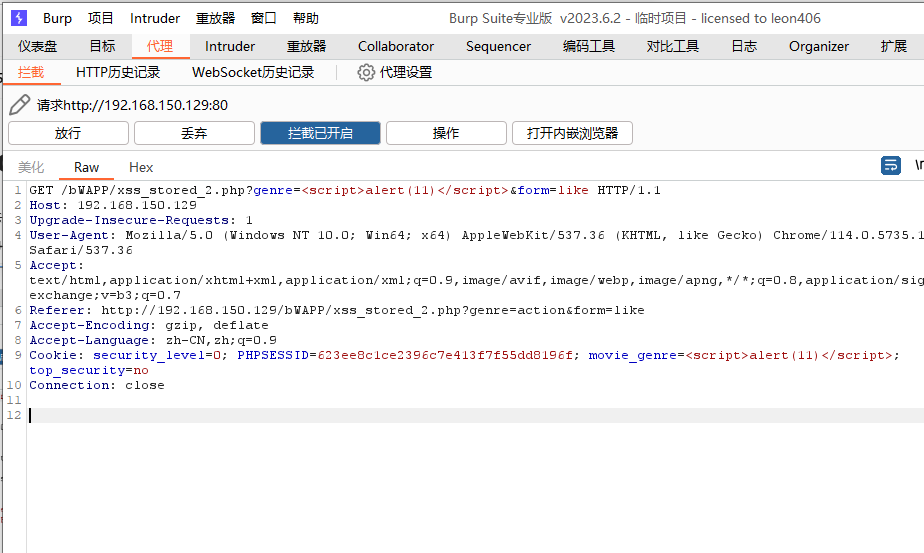Click the pencil edit target icon
This screenshot has height=553, width=924.
tap(19, 105)
